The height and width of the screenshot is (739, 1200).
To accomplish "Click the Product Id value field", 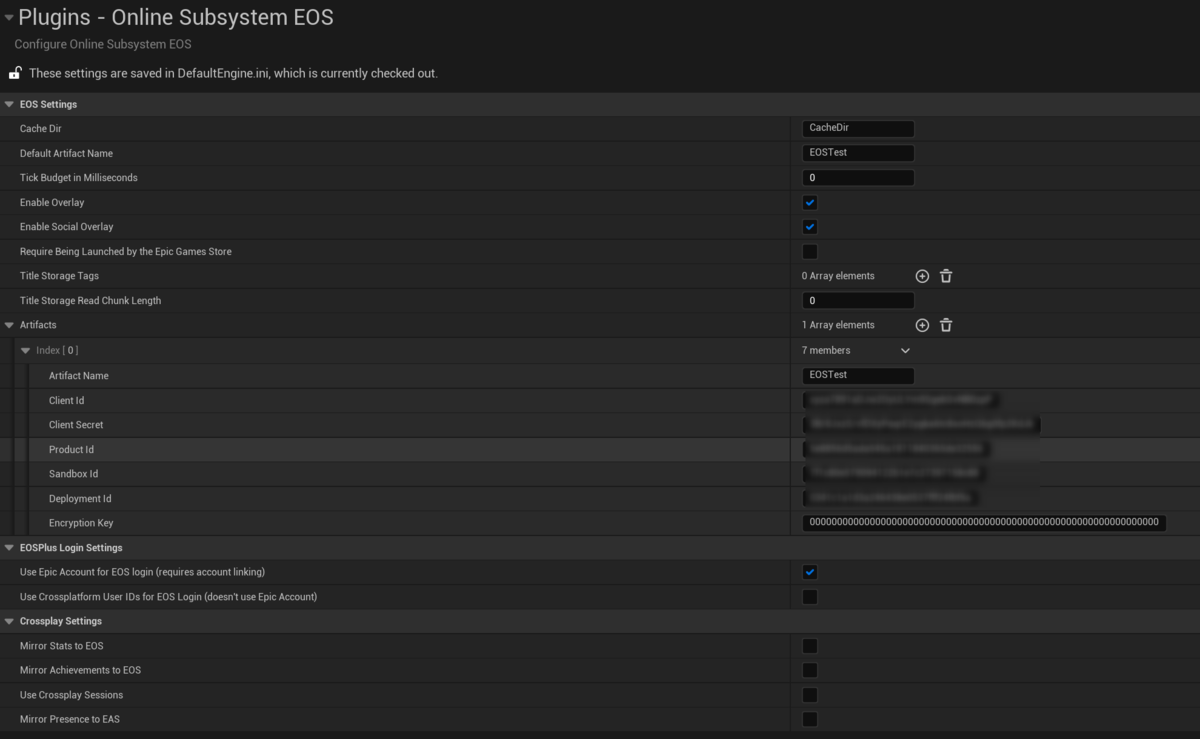I will [899, 450].
